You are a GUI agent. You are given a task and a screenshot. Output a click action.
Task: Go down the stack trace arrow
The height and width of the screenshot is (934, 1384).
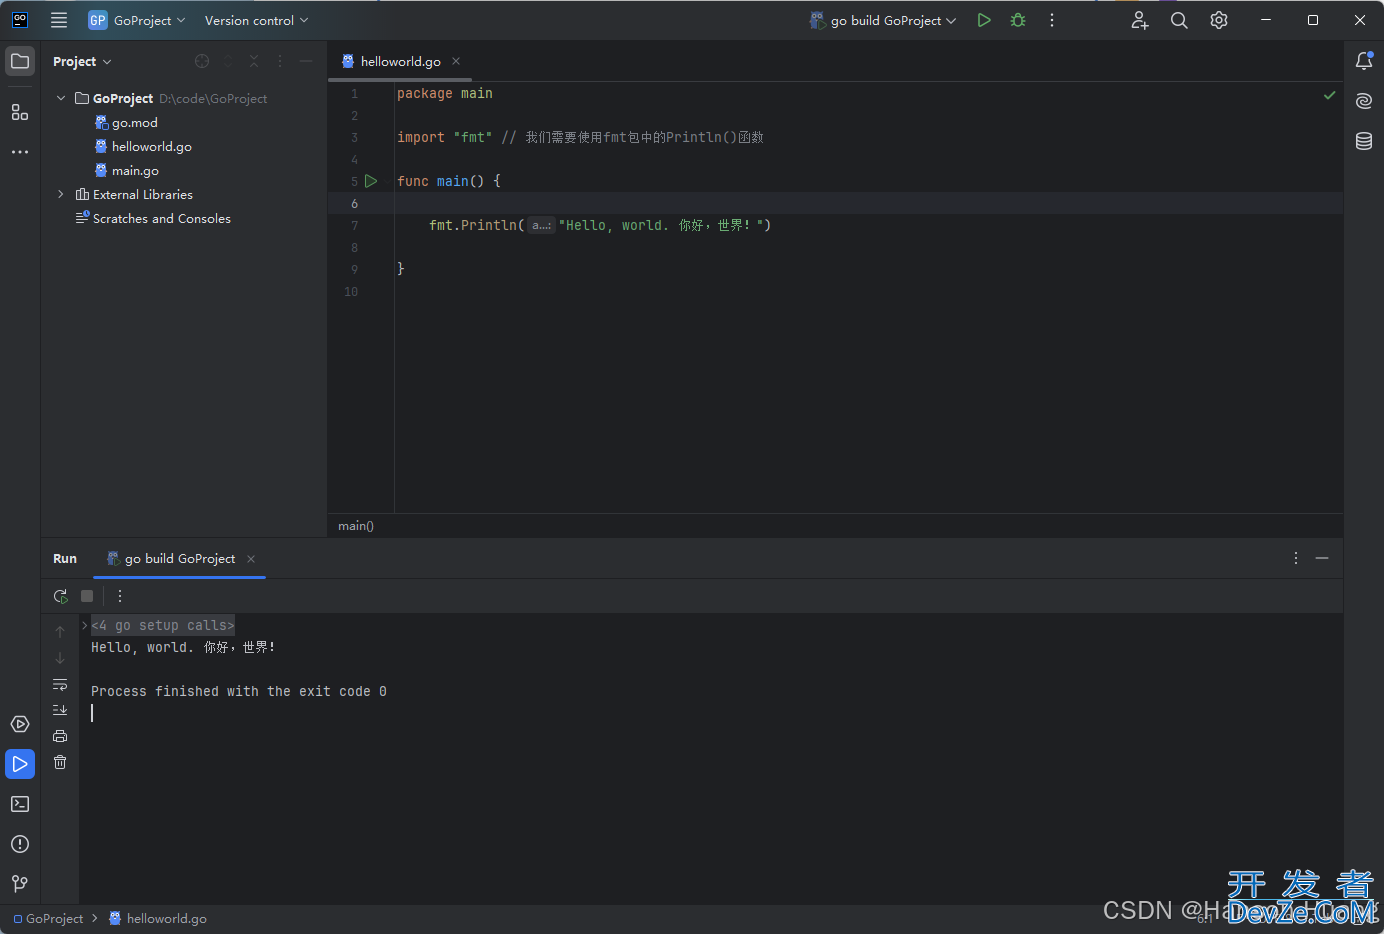pyautogui.click(x=60, y=658)
